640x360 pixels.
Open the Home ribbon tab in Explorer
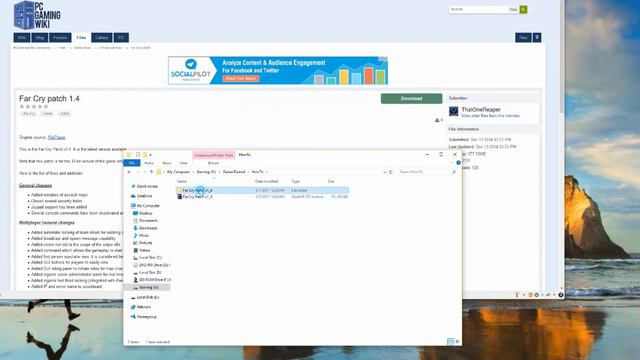click(149, 163)
